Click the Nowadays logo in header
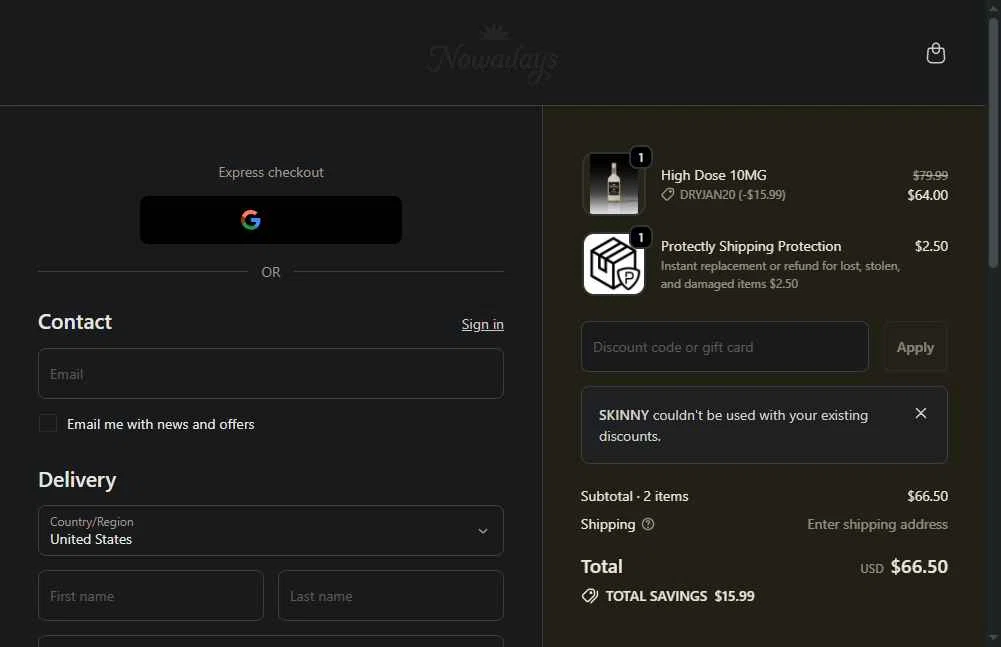The image size is (1001, 647). 493,55
